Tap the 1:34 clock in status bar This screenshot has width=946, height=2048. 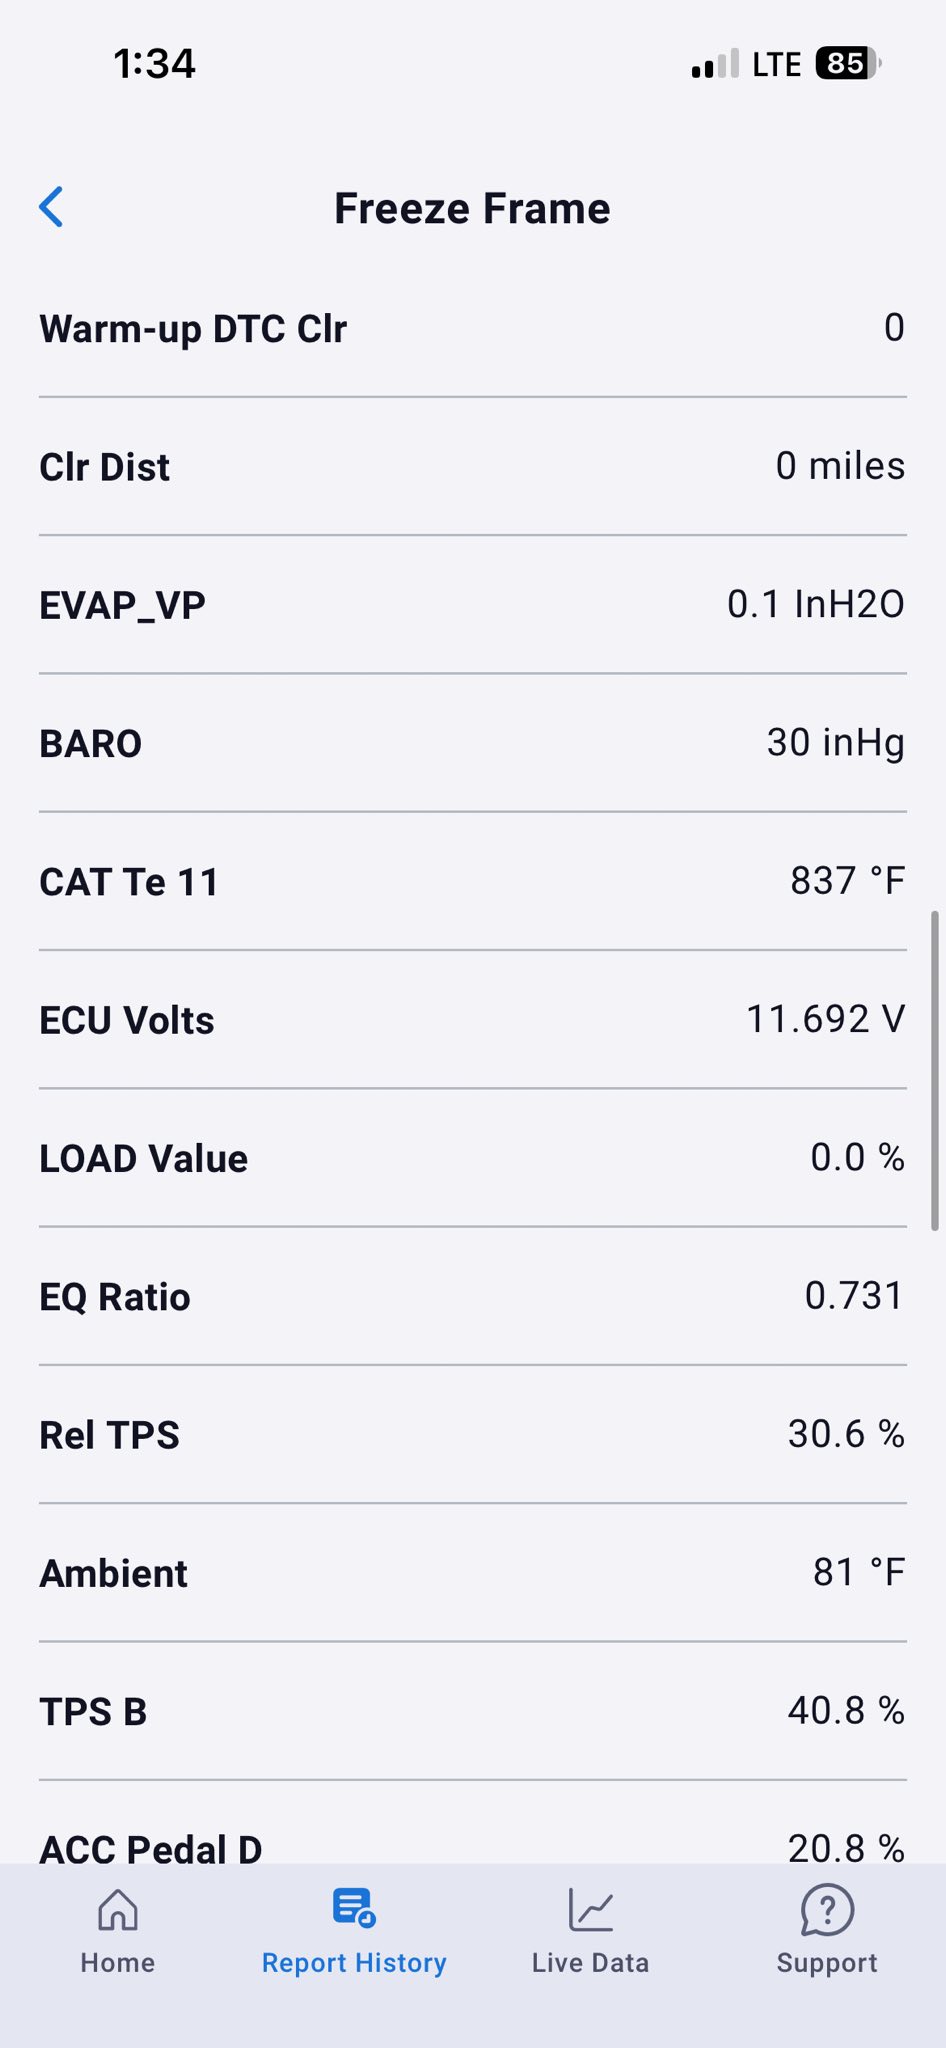pyautogui.click(x=154, y=64)
